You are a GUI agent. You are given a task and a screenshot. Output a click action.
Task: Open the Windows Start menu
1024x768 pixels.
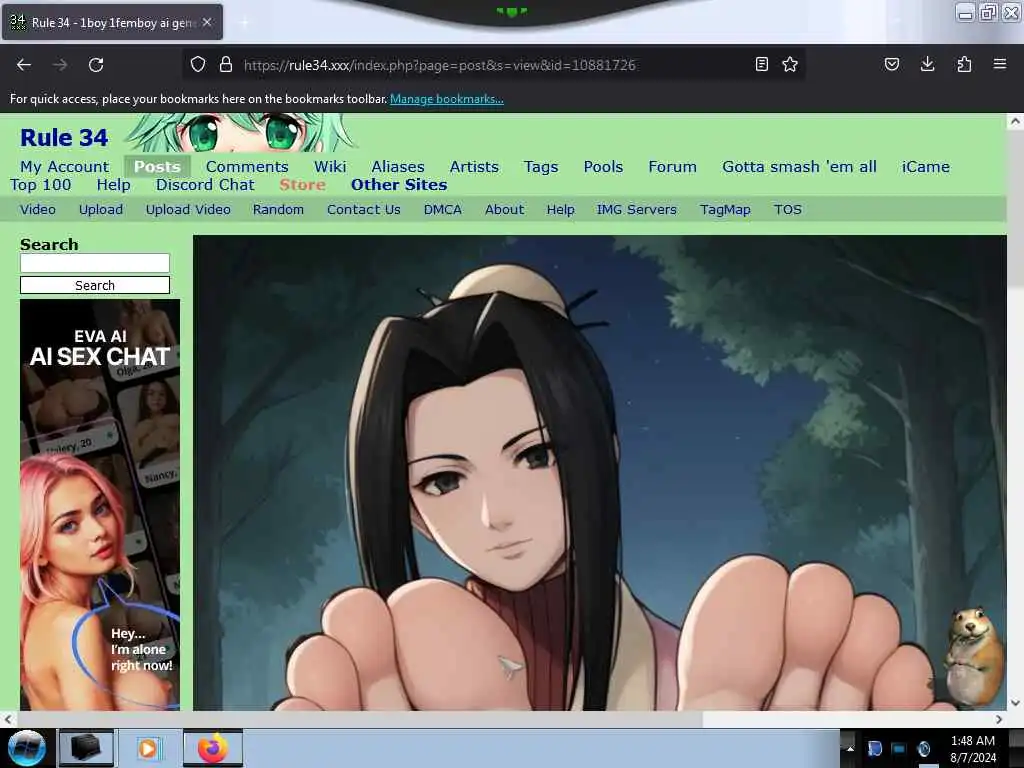(26, 748)
